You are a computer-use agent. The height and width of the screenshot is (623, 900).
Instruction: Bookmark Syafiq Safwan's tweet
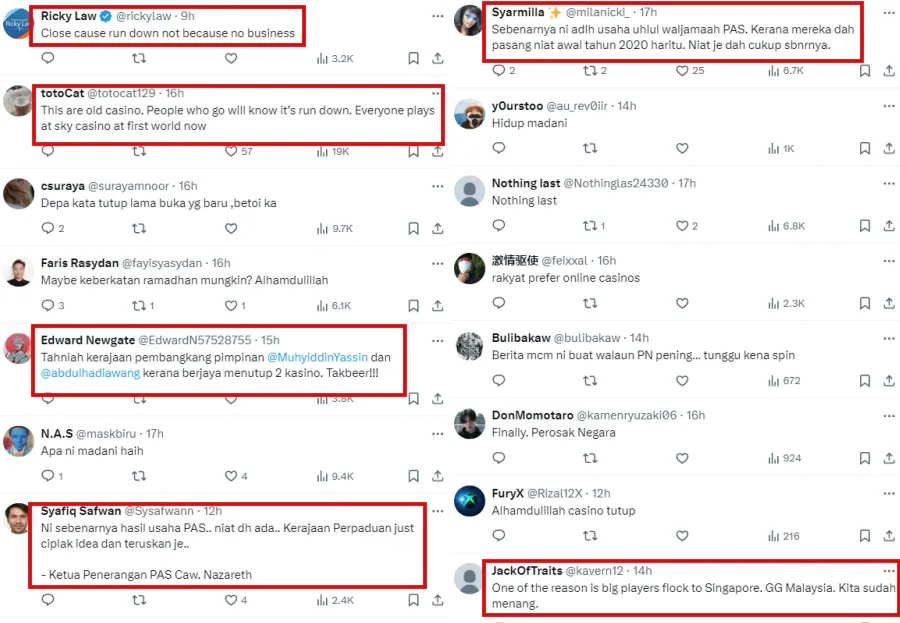[x=413, y=600]
